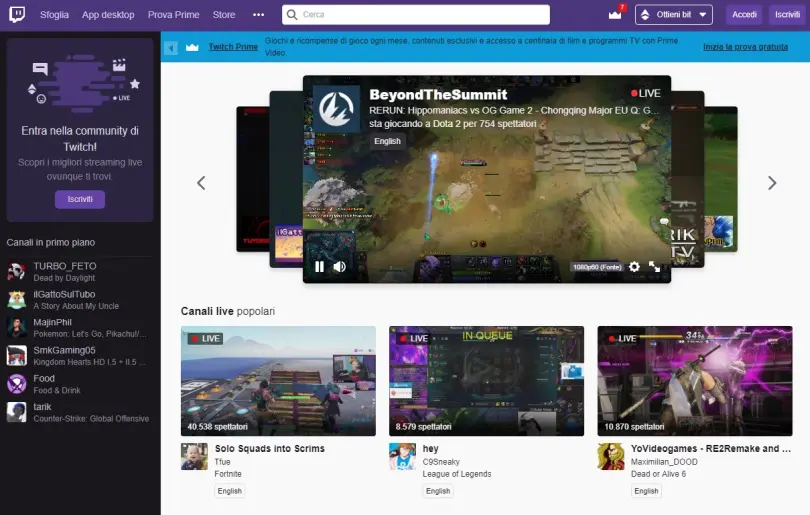This screenshot has height=515, width=810.
Task: Click the Iscriviti button in the header
Action: tap(787, 14)
